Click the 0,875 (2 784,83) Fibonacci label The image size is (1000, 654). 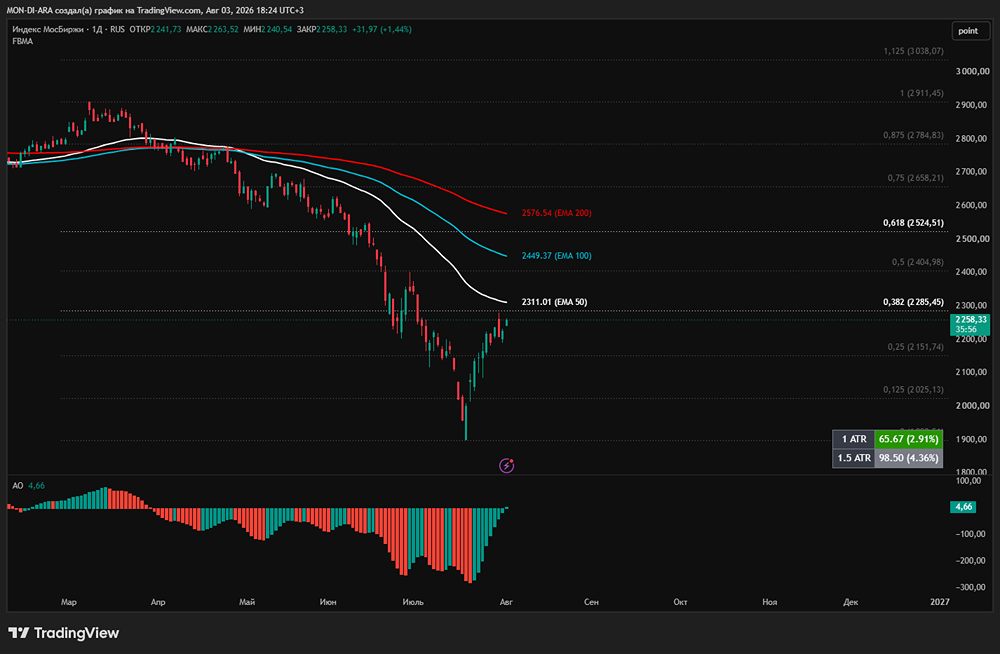(913, 135)
